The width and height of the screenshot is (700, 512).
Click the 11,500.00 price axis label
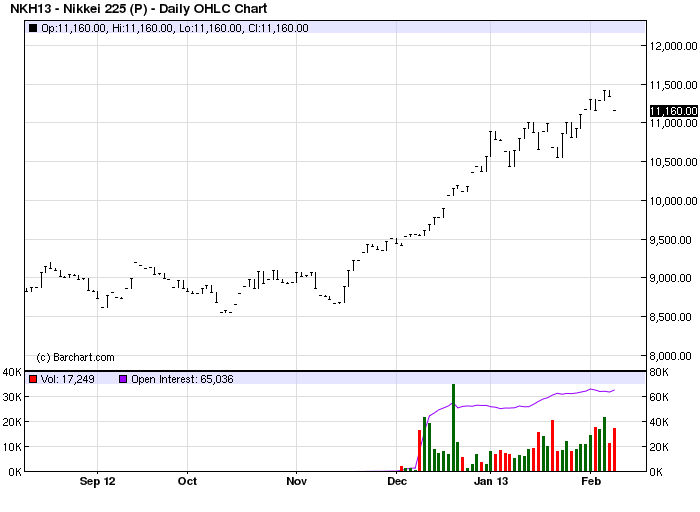674,85
